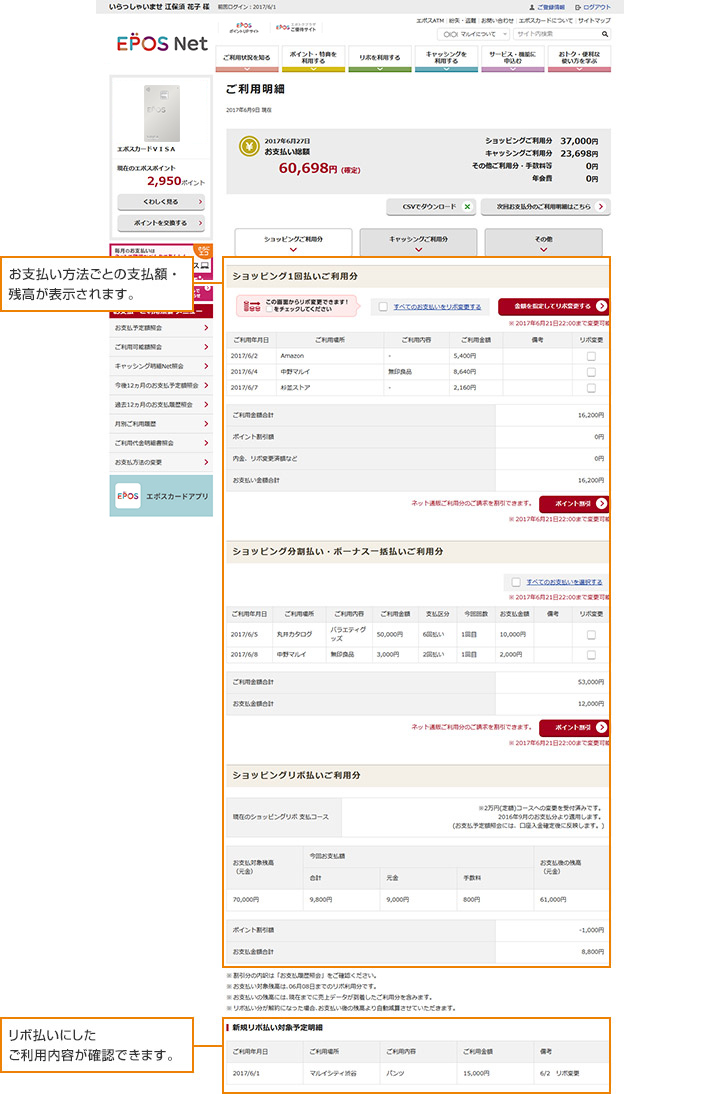Tick すべてのお支払いをリボ変更する checkbox

[383, 307]
